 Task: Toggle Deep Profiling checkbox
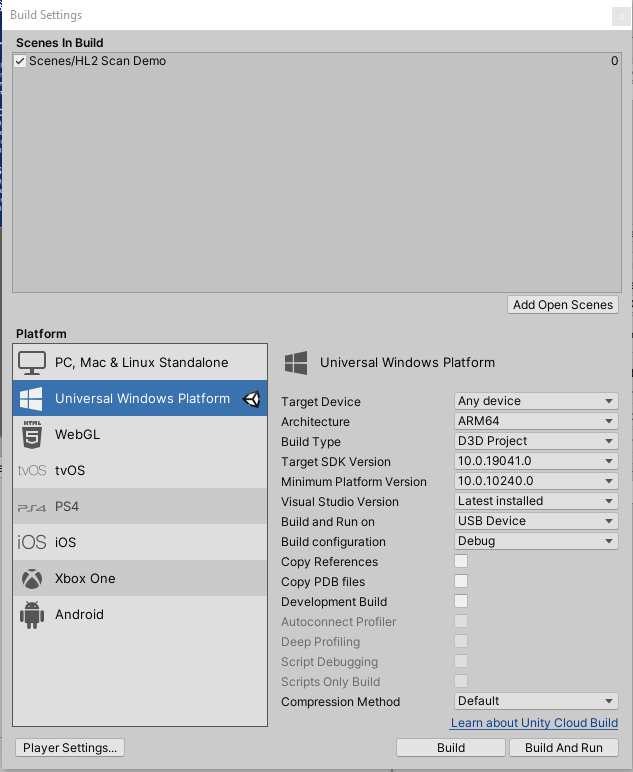pyautogui.click(x=461, y=642)
